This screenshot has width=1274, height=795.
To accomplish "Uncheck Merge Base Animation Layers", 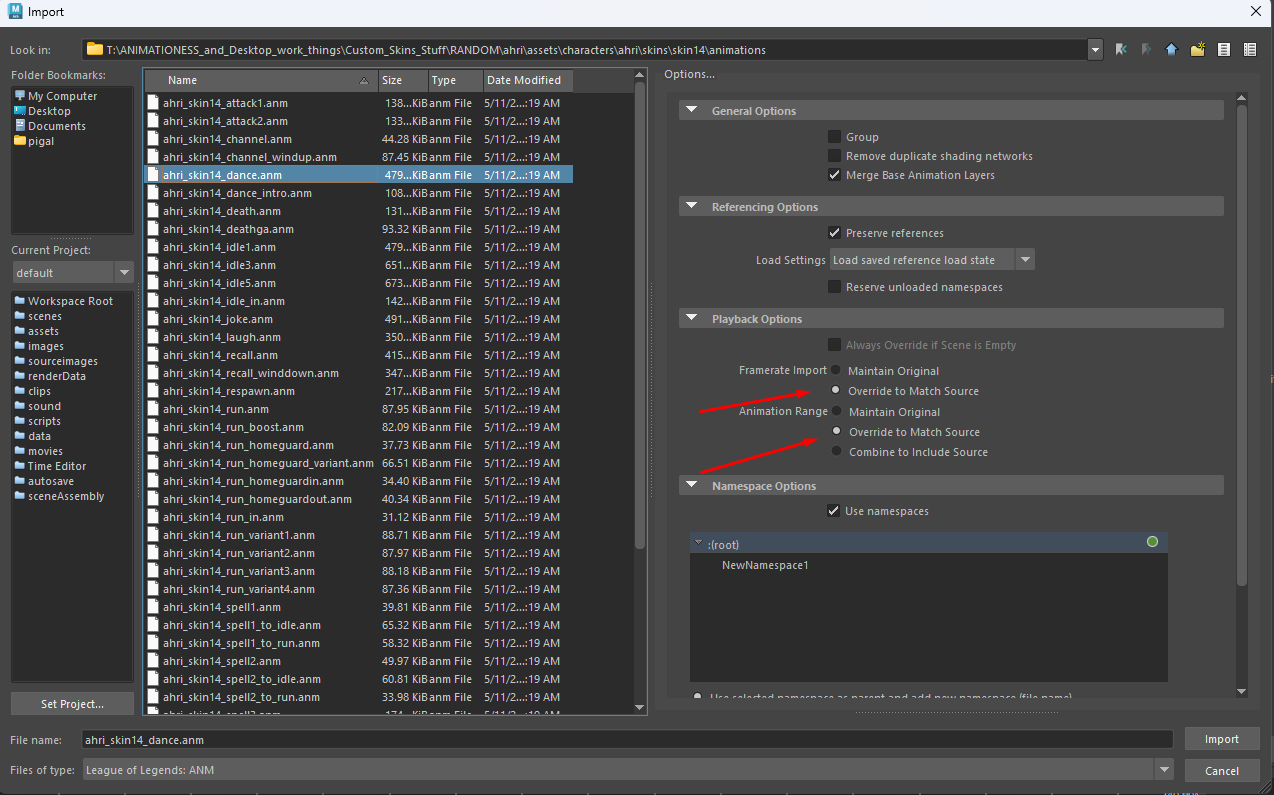I will coord(834,175).
